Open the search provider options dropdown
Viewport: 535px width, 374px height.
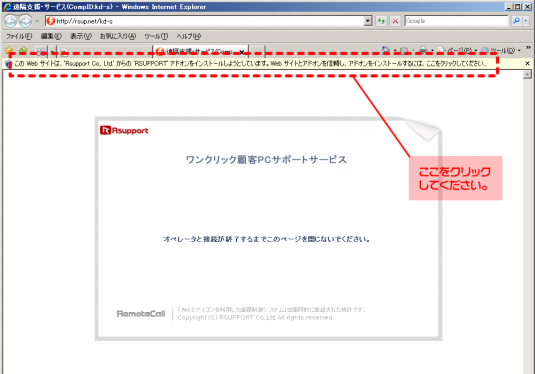pyautogui.click(x=526, y=21)
